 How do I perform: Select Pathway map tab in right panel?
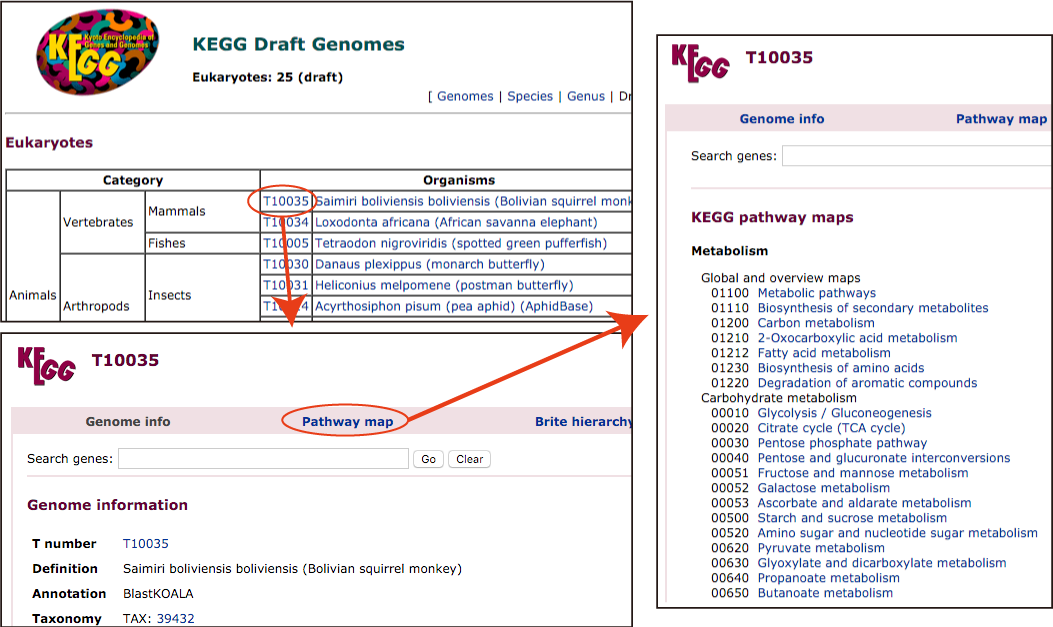(1001, 119)
